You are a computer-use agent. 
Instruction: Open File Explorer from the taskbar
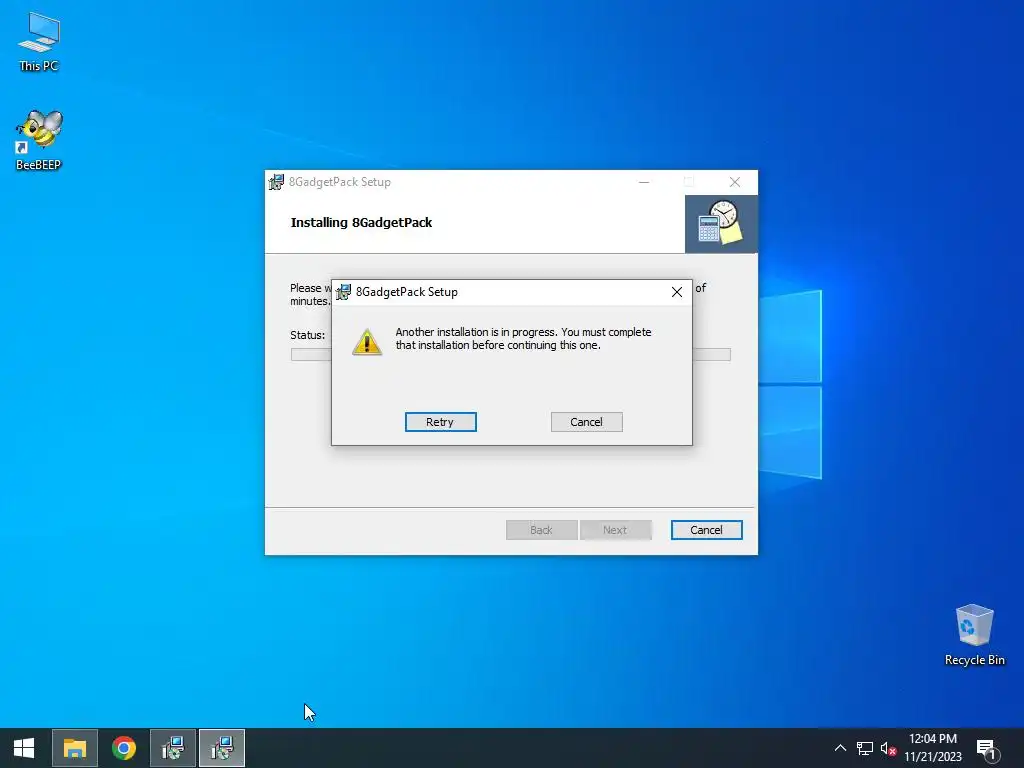click(x=74, y=748)
